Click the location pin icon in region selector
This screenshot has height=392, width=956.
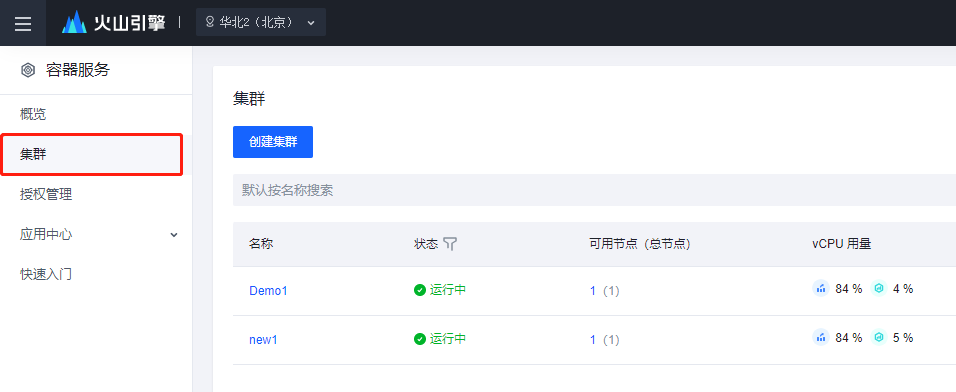tap(210, 23)
